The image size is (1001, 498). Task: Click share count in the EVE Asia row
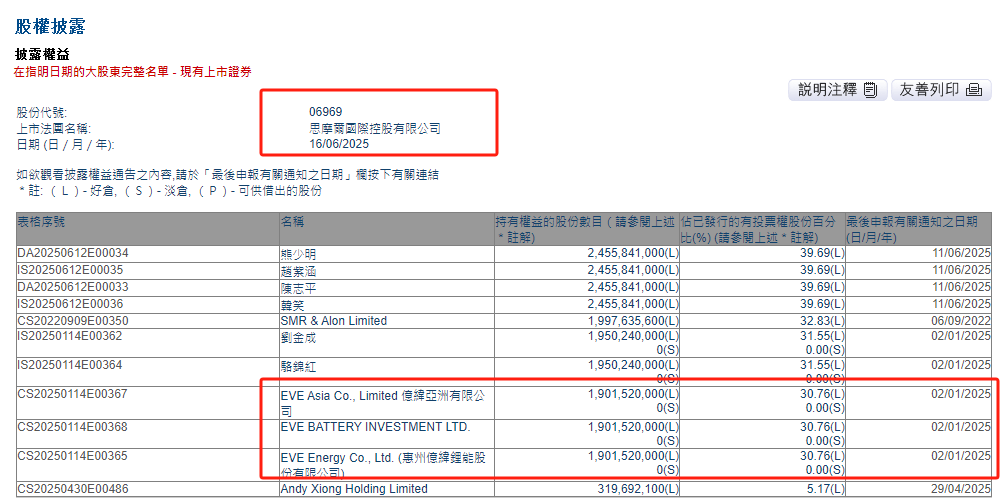(x=633, y=395)
